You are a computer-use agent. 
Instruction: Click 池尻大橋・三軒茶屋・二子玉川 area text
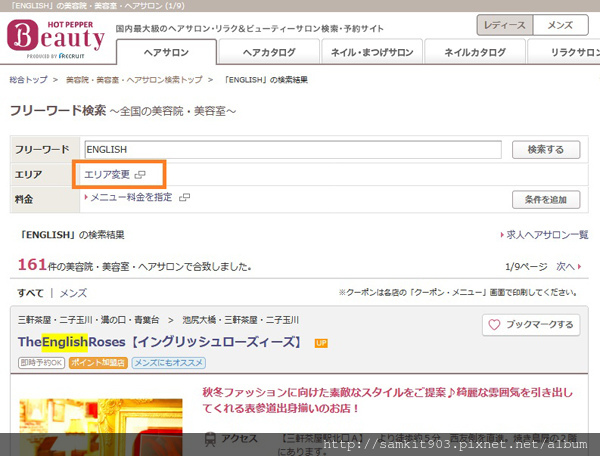point(241,320)
